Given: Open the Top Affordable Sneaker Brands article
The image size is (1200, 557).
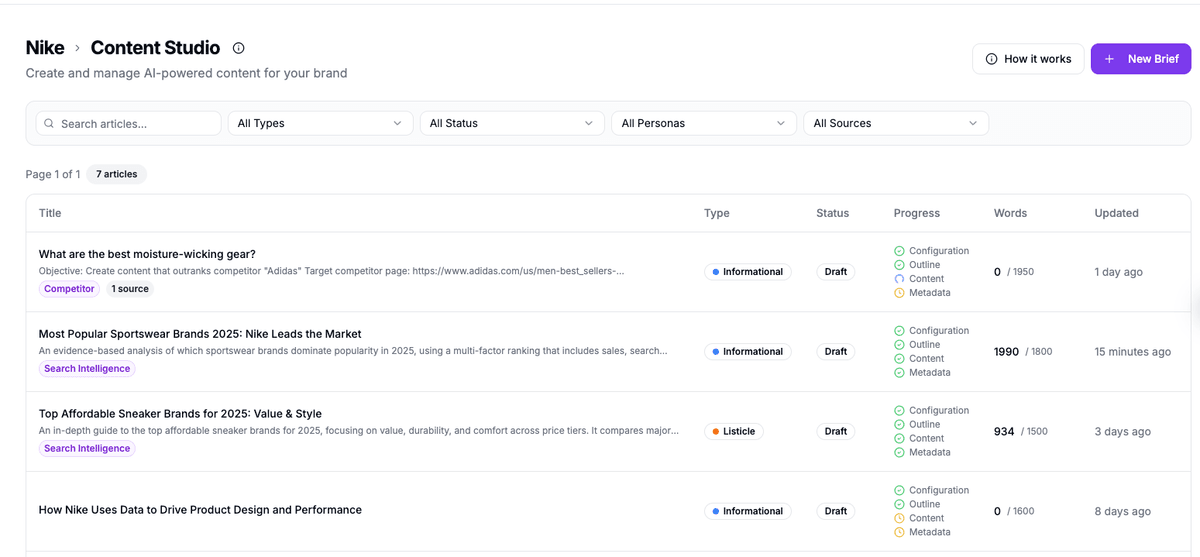Looking at the screenshot, I should click(180, 414).
